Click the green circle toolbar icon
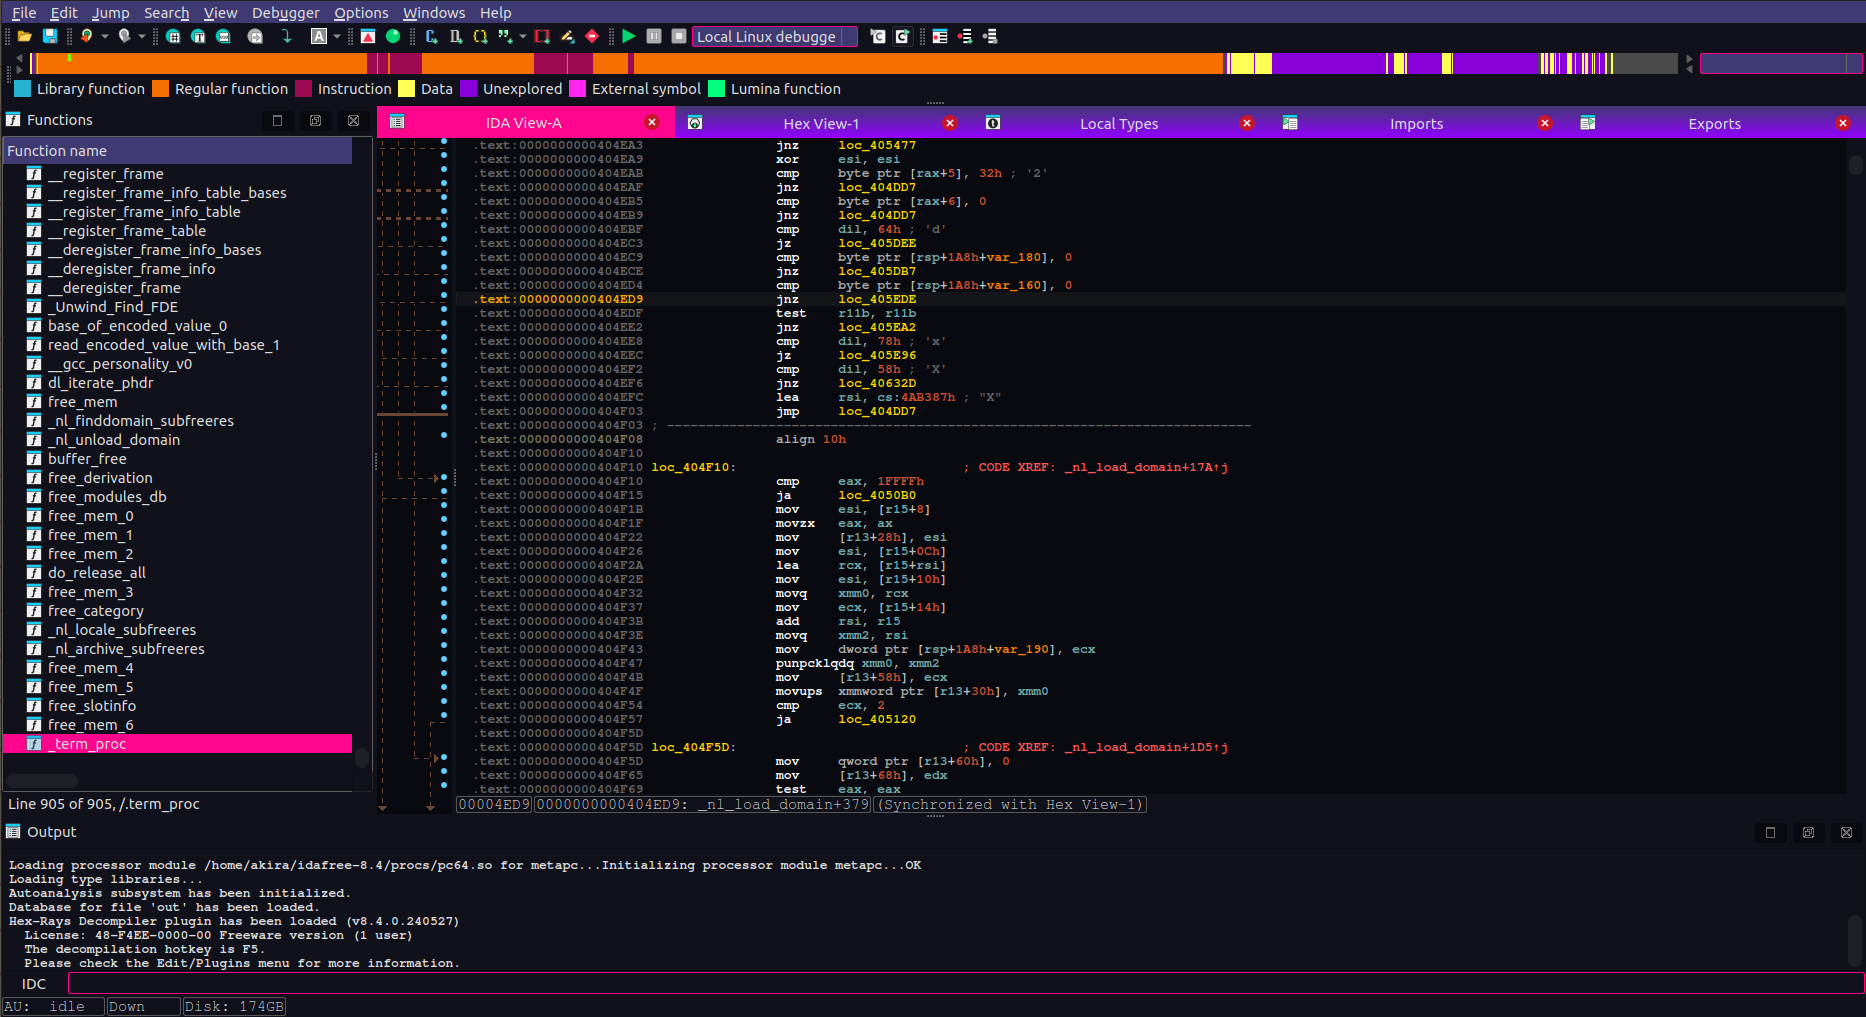1866x1017 pixels. tap(393, 36)
